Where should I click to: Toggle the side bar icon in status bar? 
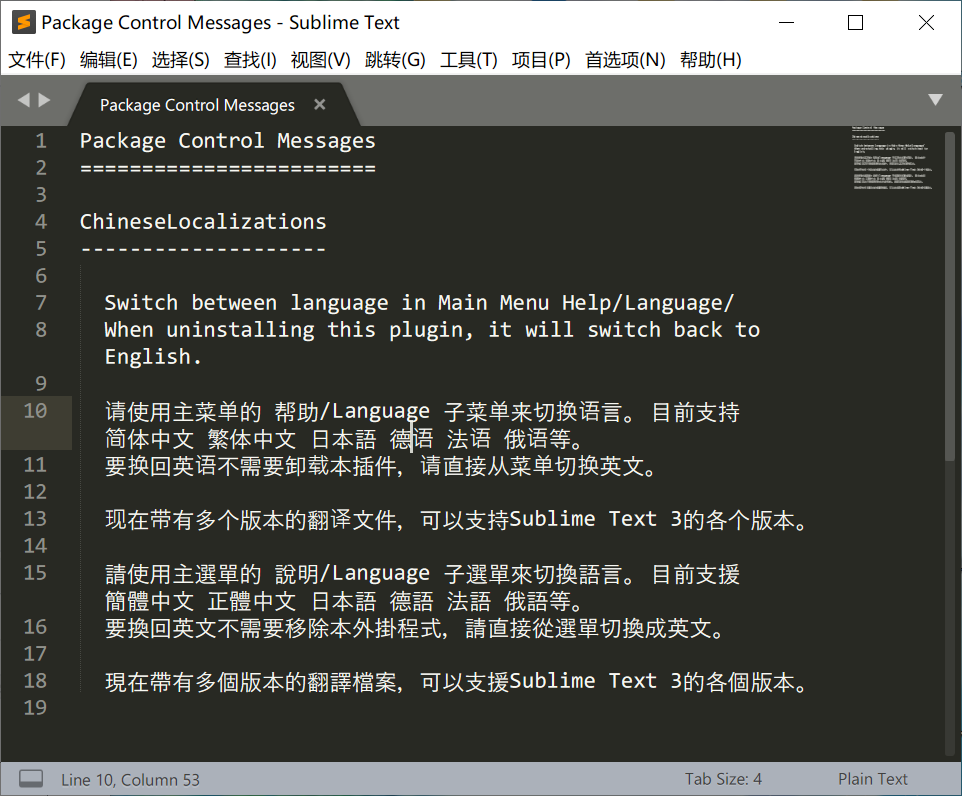pyautogui.click(x=31, y=779)
